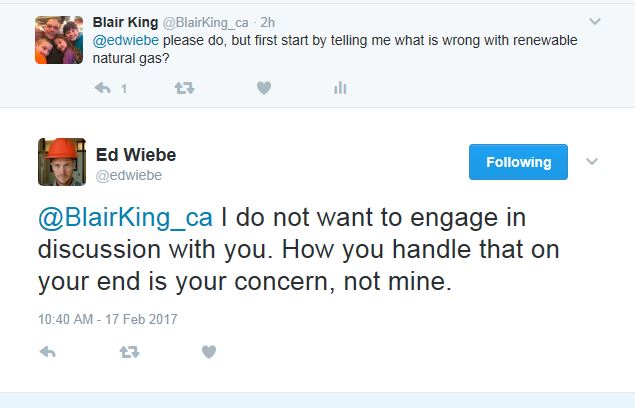Image resolution: width=635 pixels, height=408 pixels.
Task: Open Ed Wiebe's hard-hat avatar
Action: coord(61,160)
